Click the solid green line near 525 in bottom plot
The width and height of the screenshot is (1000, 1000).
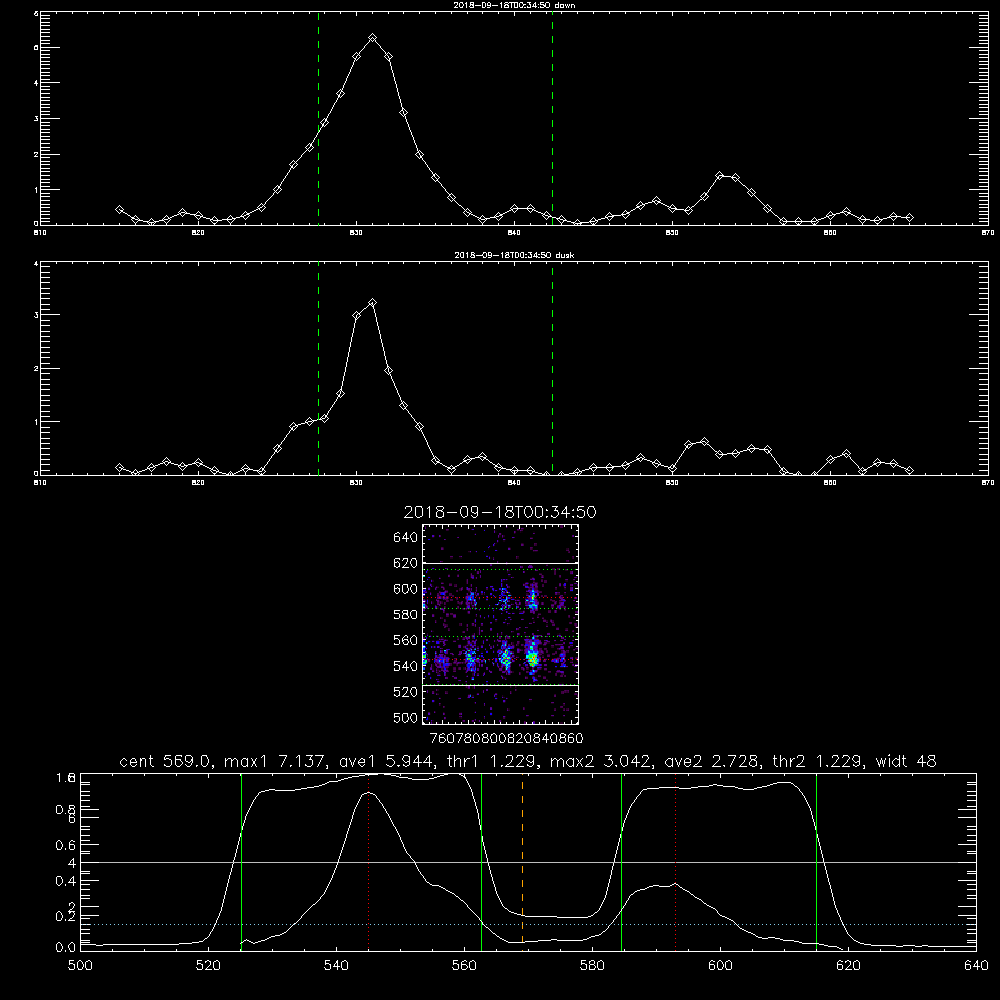tap(241, 862)
